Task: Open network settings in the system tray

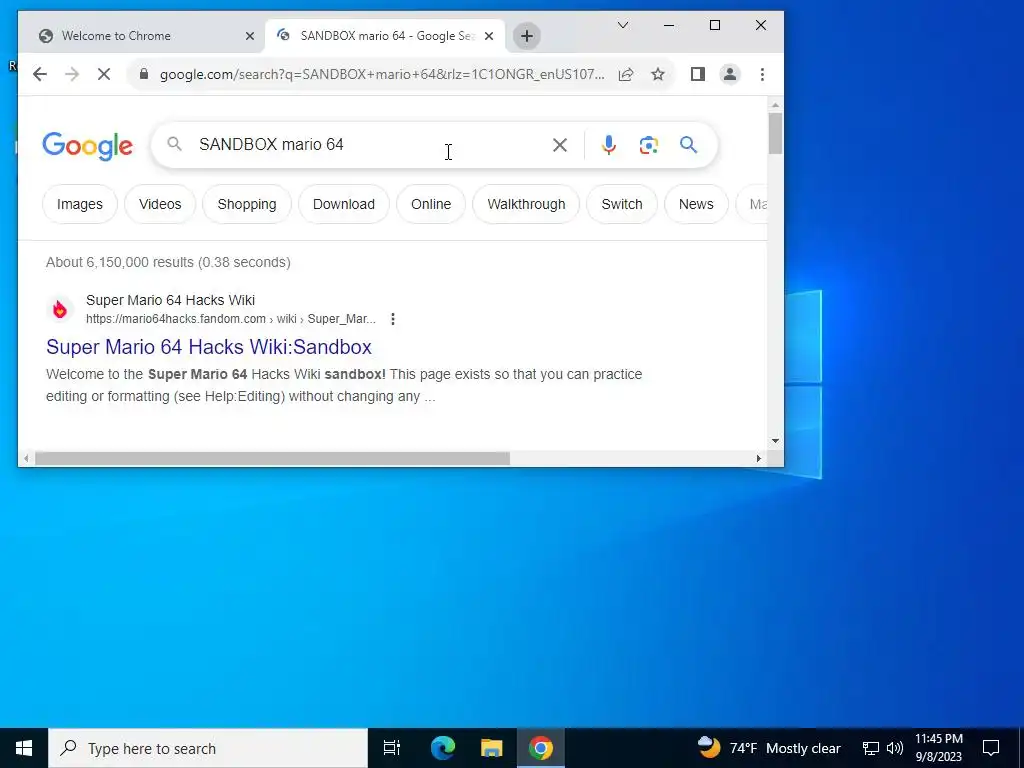Action: [x=871, y=748]
